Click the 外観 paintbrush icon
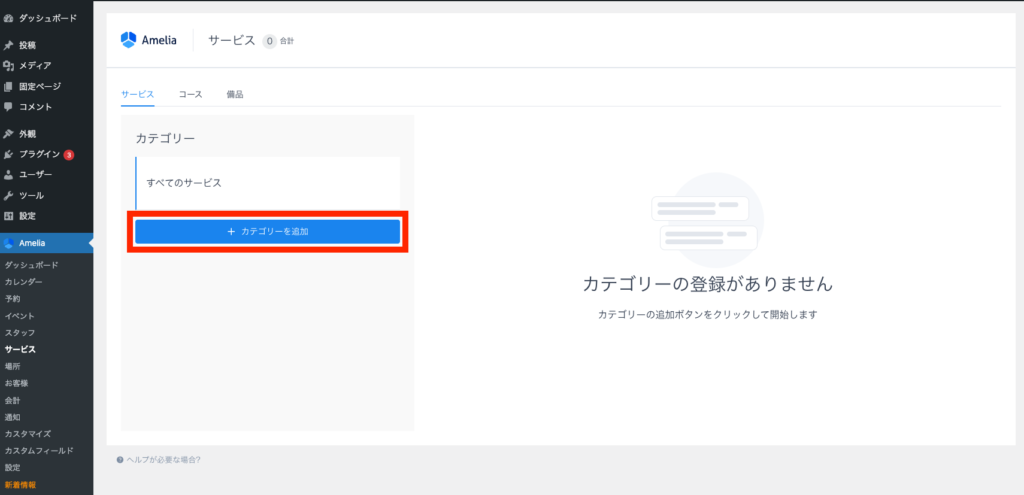Image resolution: width=1024 pixels, height=495 pixels. 9,134
